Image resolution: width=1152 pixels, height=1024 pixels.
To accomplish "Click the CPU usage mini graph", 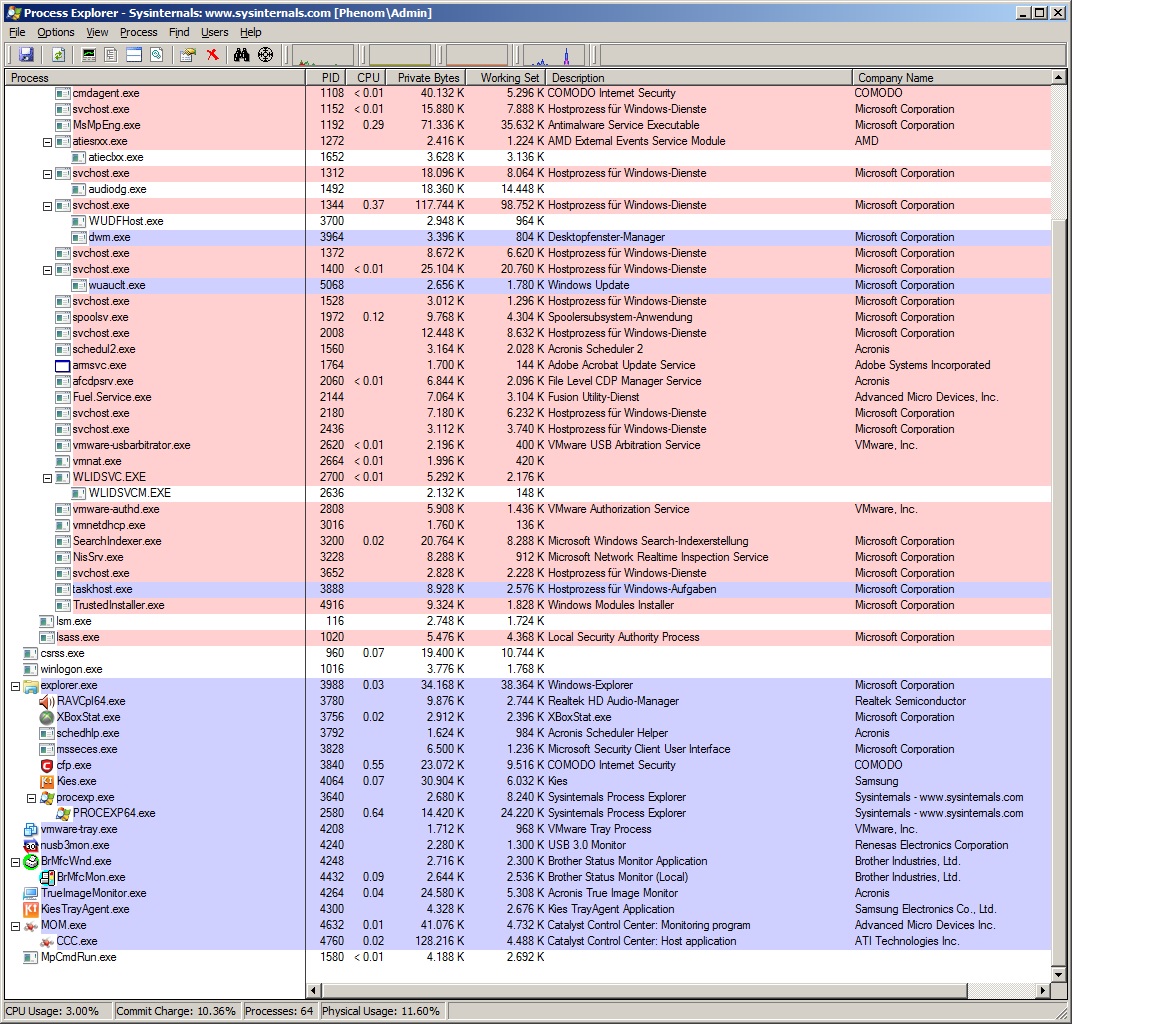I will coord(323,55).
